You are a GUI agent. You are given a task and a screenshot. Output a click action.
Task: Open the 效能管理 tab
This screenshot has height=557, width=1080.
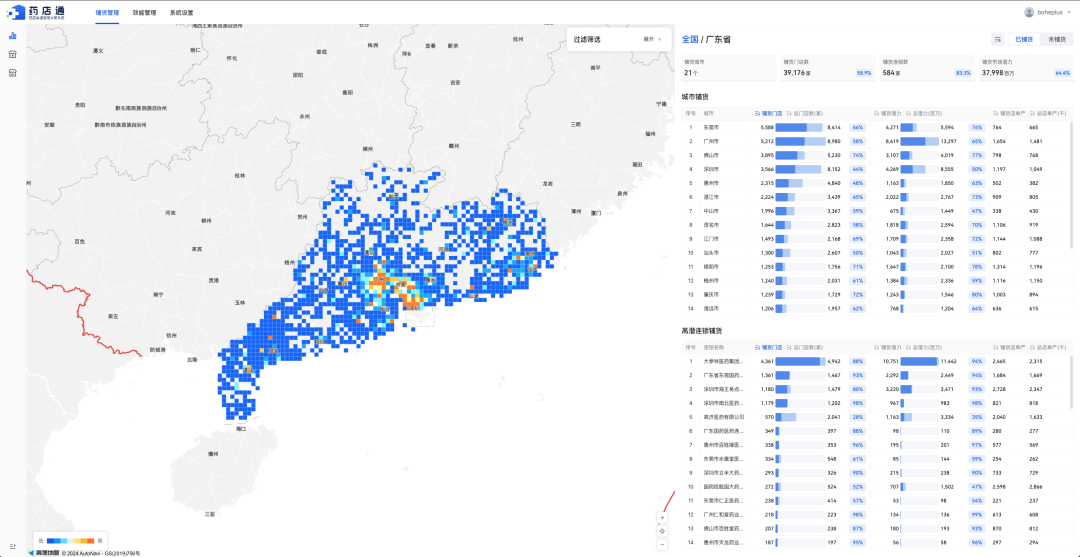pos(144,13)
